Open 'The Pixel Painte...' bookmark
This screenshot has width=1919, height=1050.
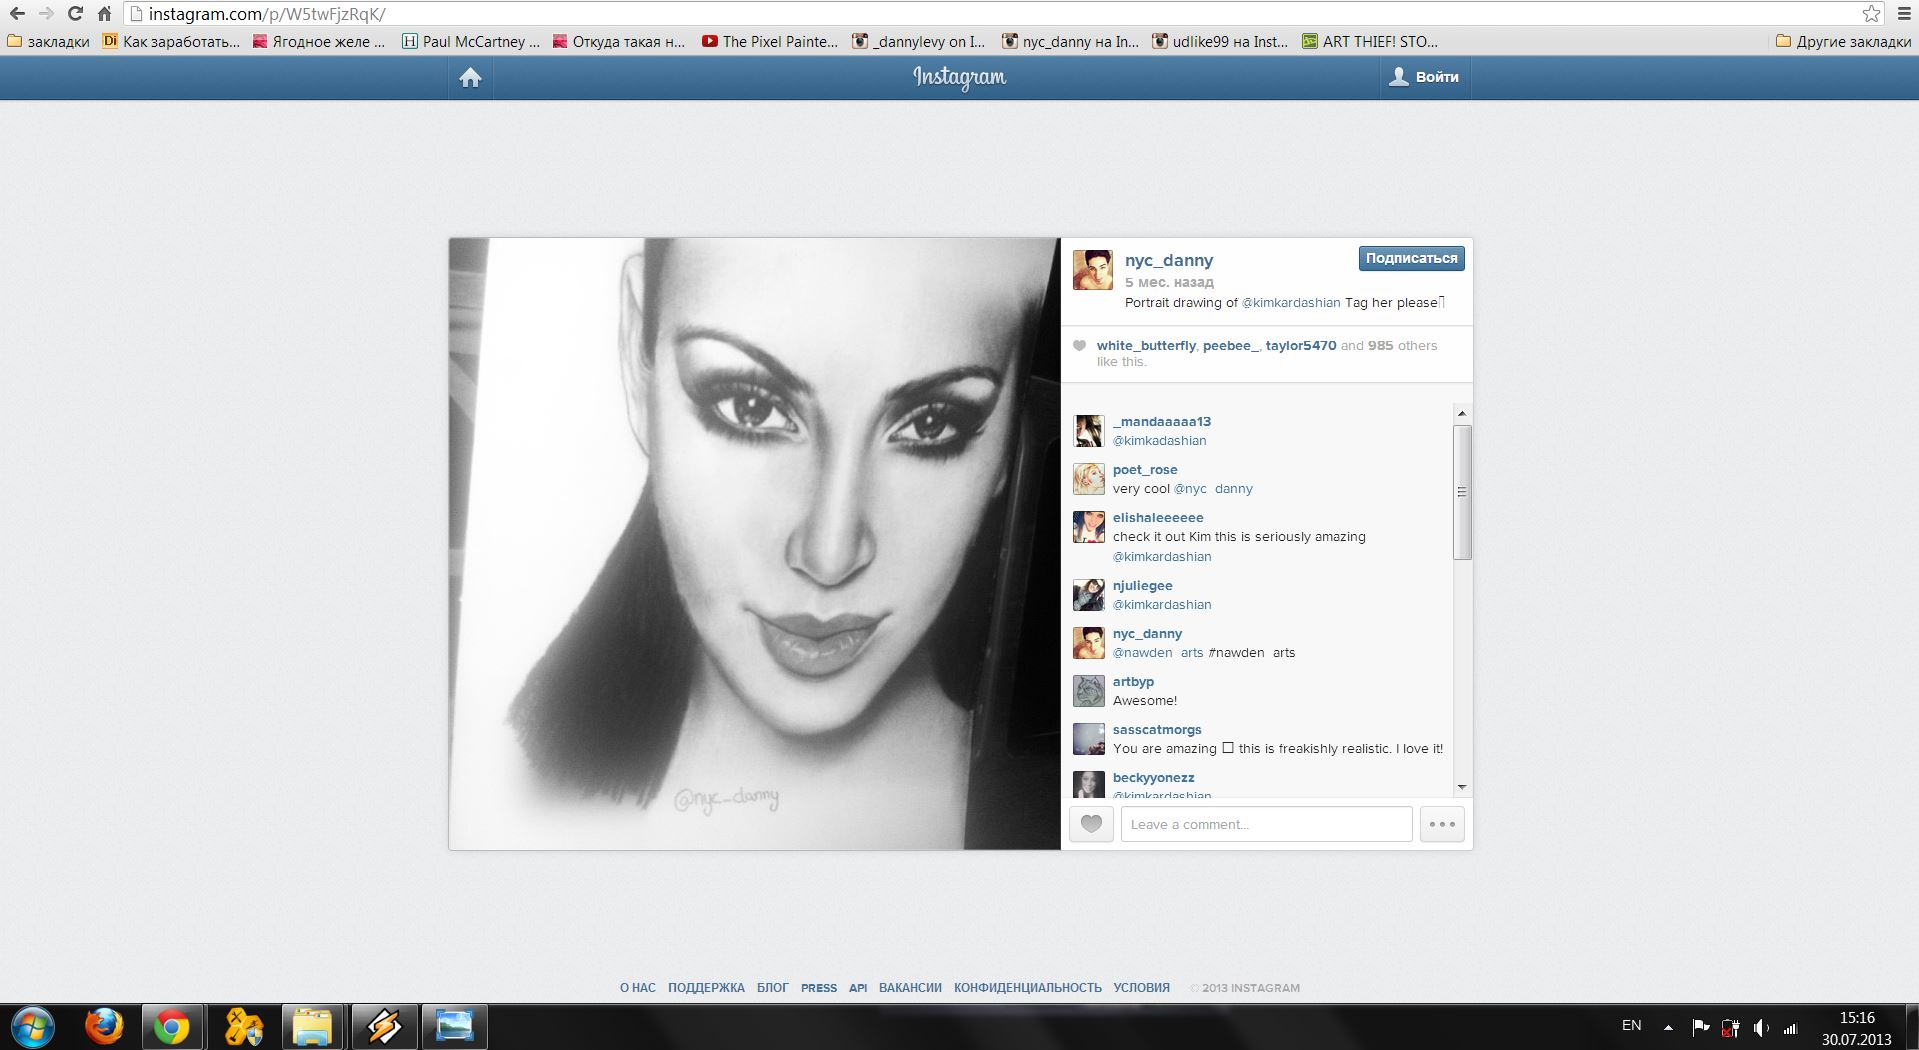point(770,42)
